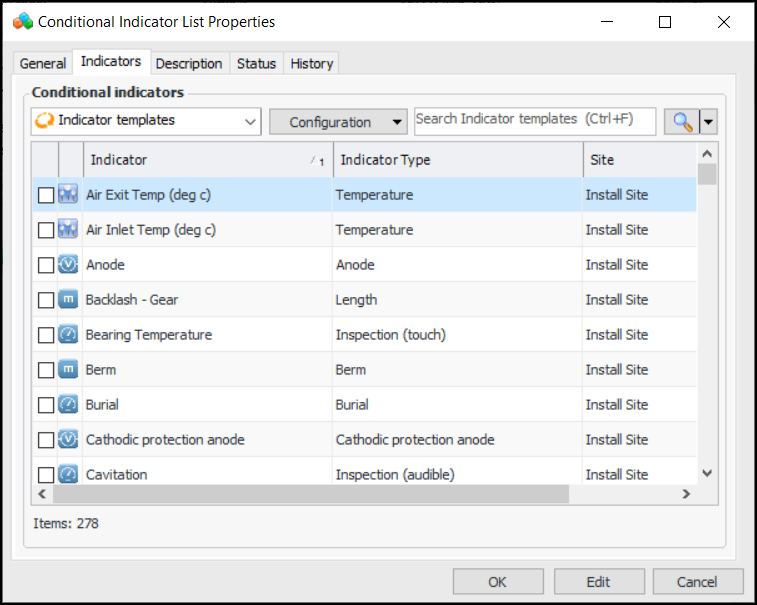Image resolution: width=757 pixels, height=605 pixels.
Task: Switch to the General tab
Action: [x=43, y=63]
